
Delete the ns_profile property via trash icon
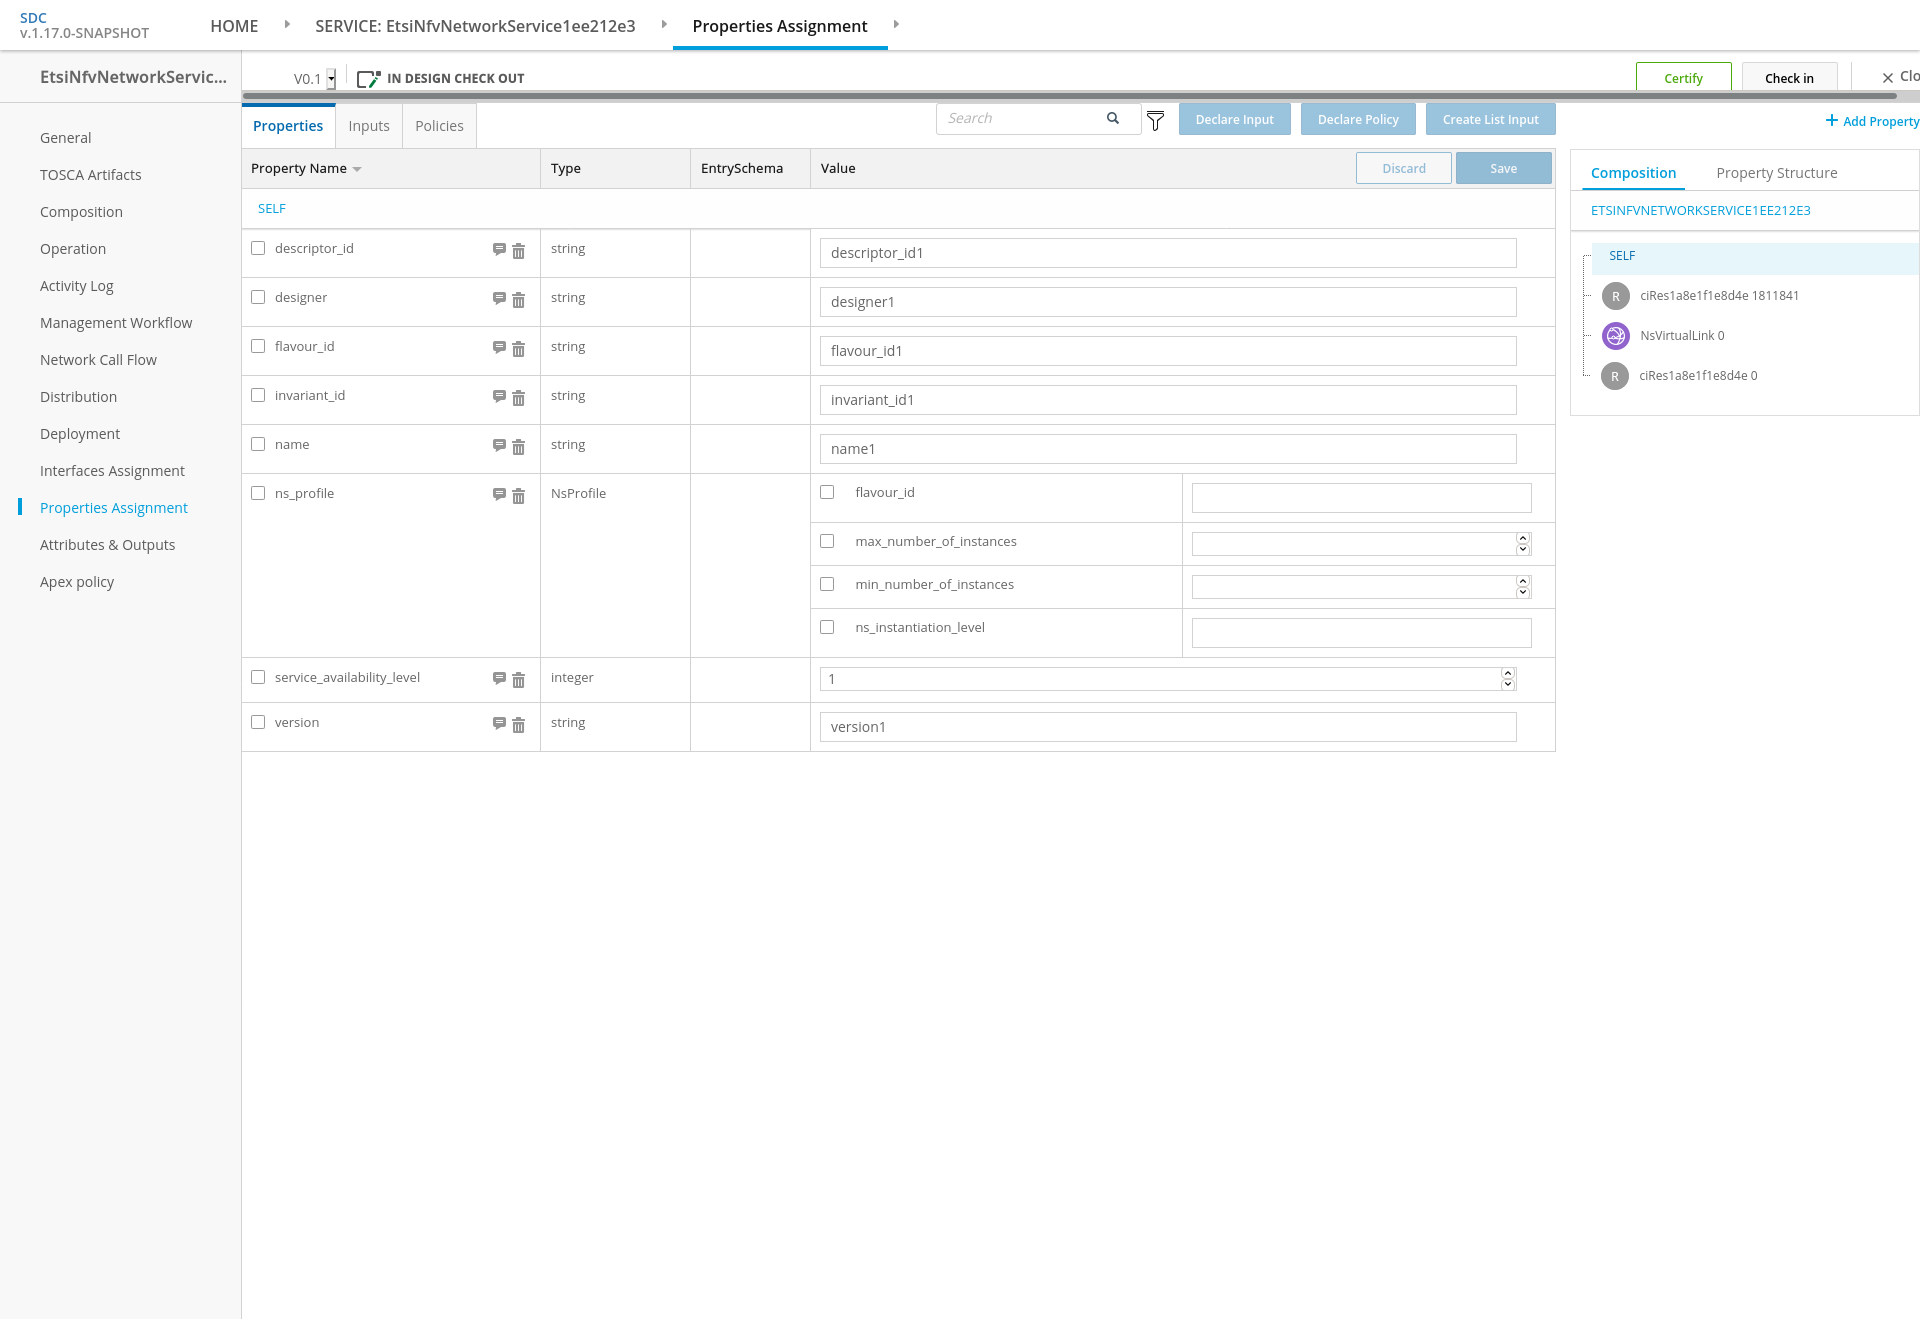click(518, 496)
